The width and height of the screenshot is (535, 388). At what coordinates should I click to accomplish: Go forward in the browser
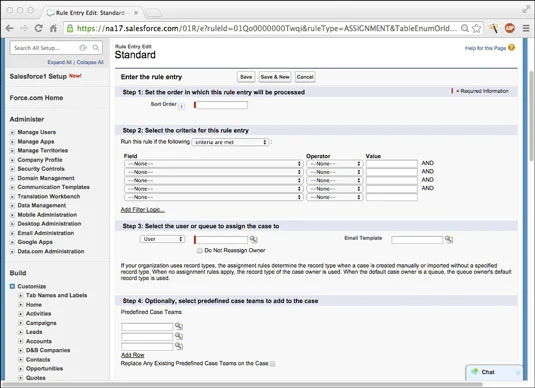click(x=24, y=28)
